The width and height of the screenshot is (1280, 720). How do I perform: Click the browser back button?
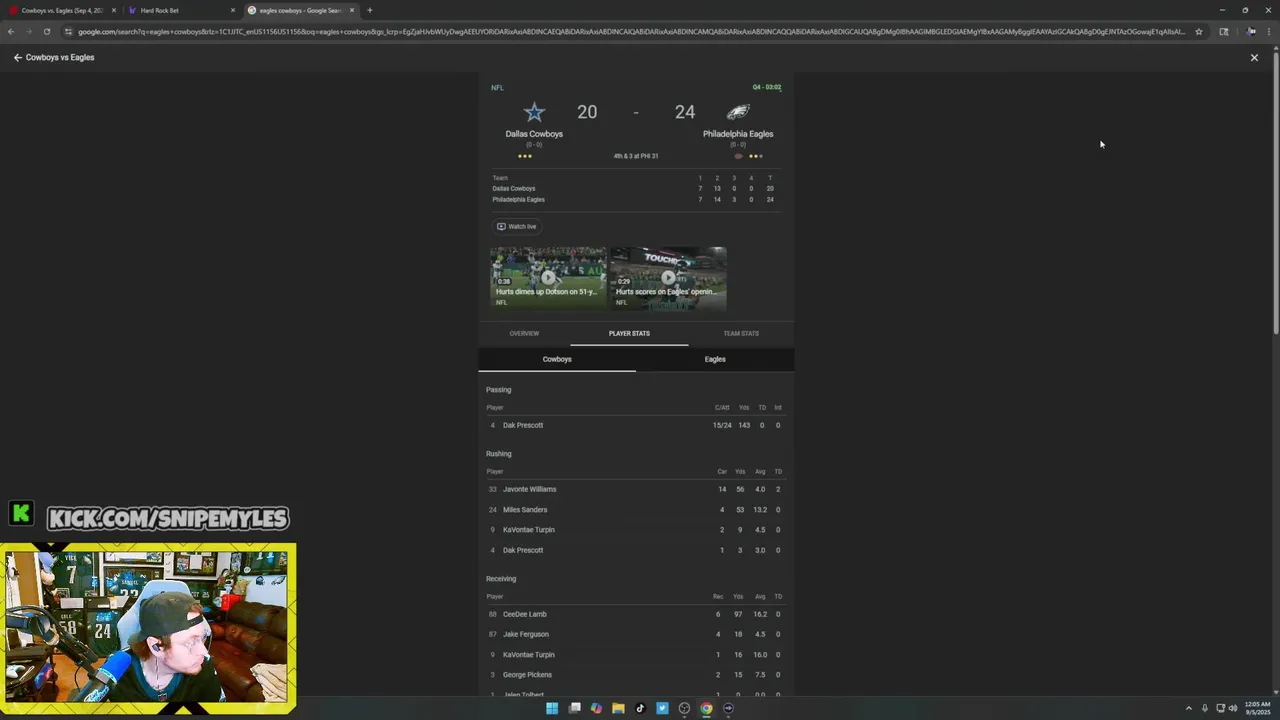tap(11, 31)
